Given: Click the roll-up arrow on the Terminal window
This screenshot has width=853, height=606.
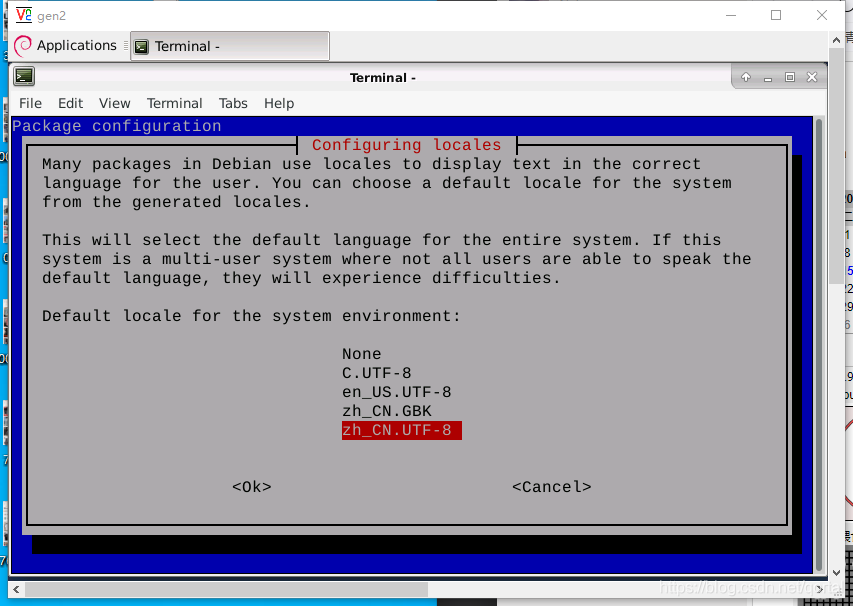Looking at the screenshot, I should [x=746, y=77].
